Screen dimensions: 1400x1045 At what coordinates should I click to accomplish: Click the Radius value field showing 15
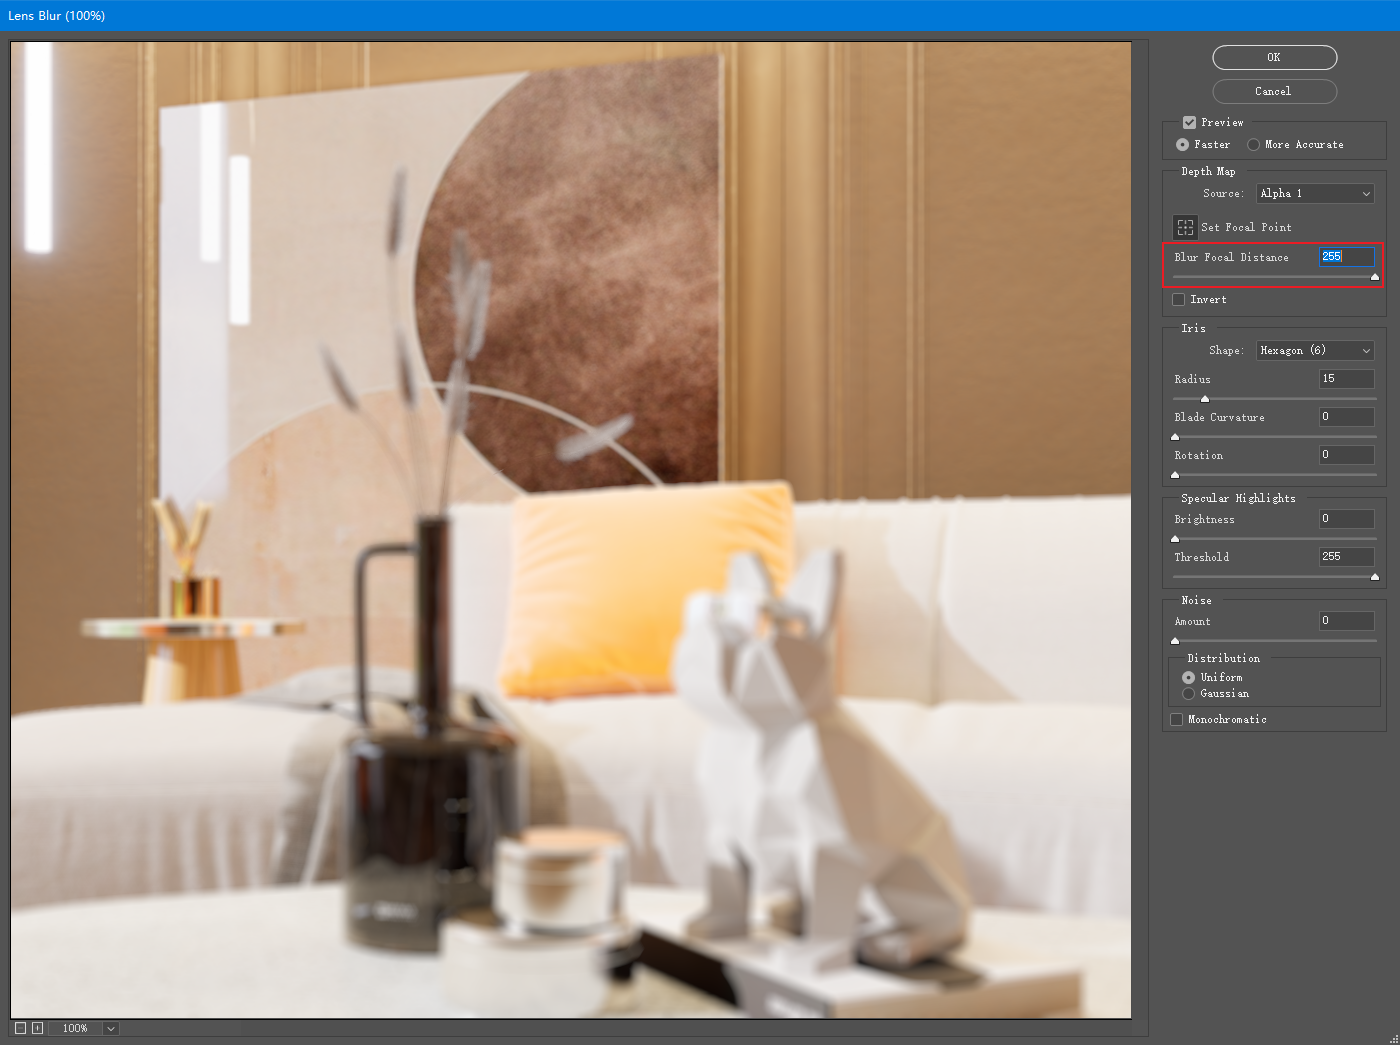click(1346, 379)
